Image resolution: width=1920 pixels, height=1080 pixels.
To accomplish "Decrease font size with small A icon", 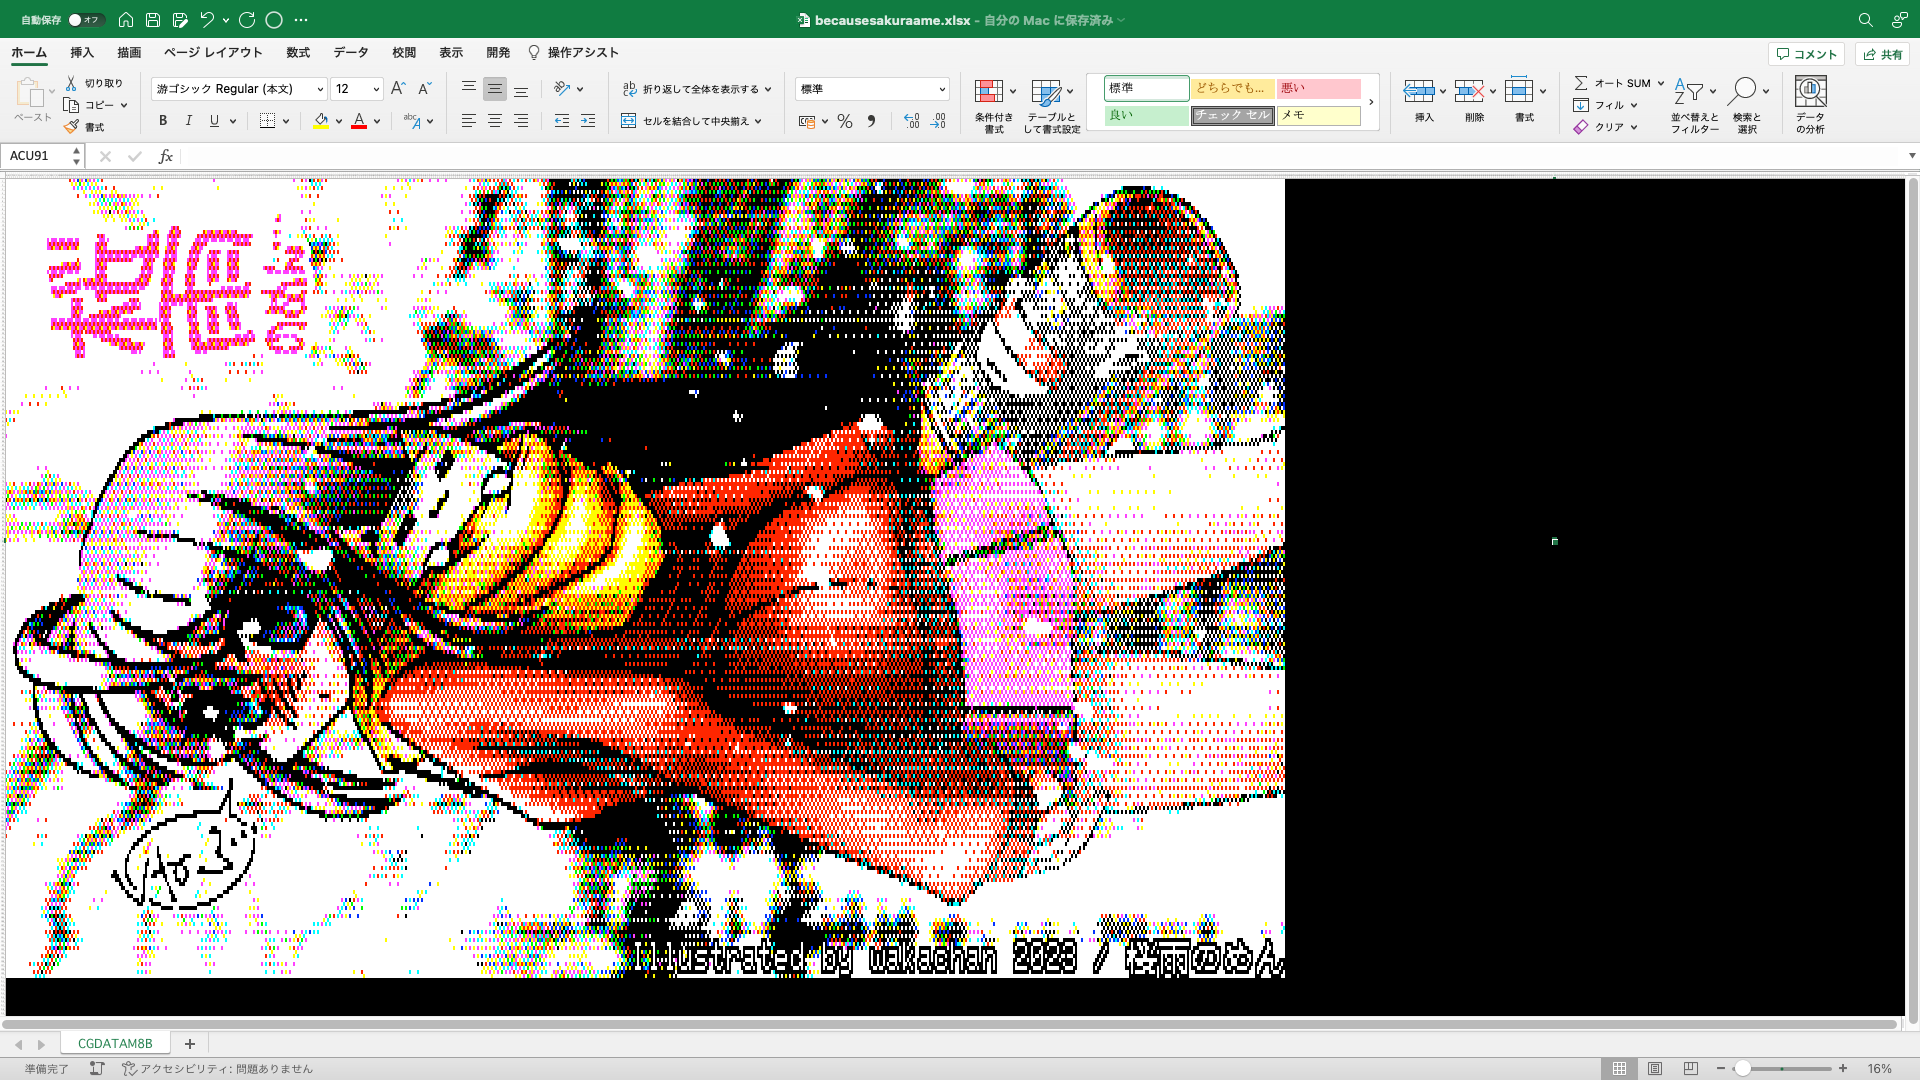I will click(424, 88).
